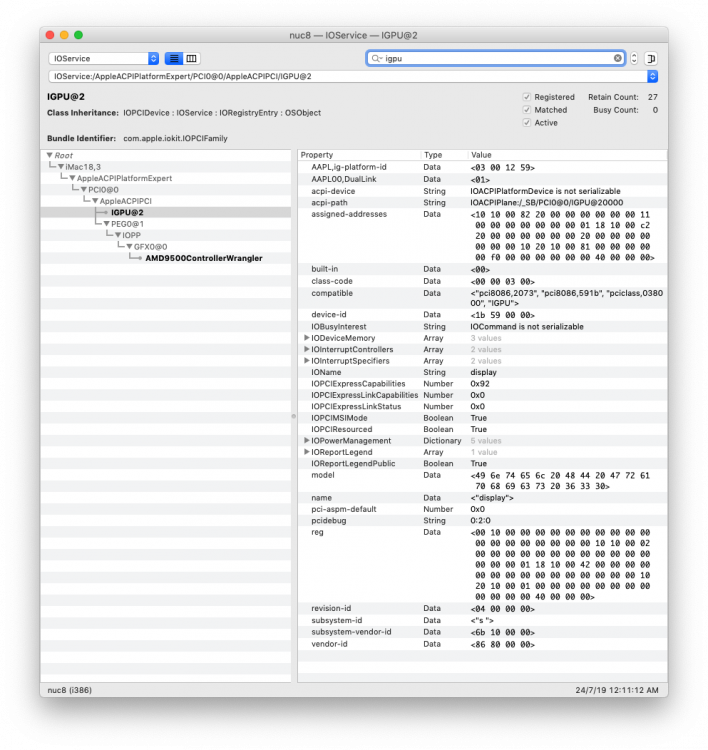Expand the IOInterruptSpecifiers array

307,361
